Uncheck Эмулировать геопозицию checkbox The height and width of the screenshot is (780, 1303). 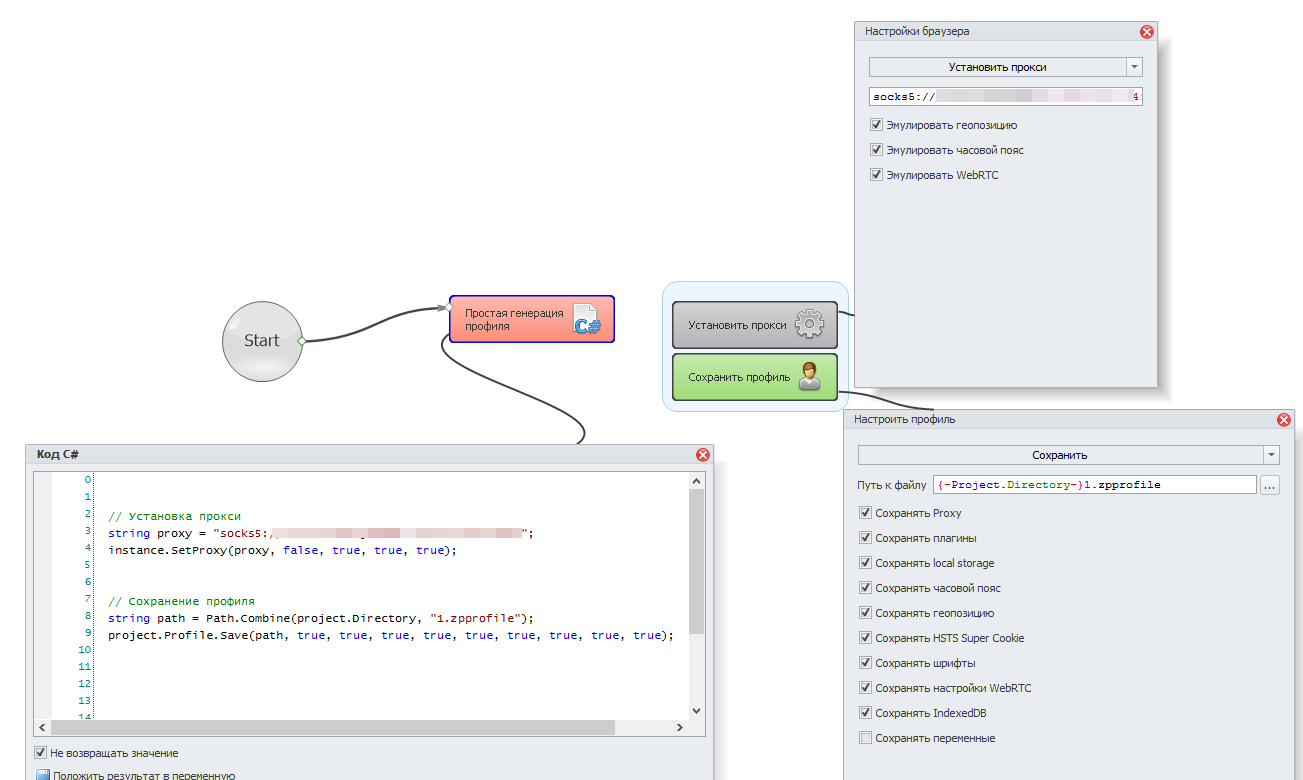[x=877, y=126]
